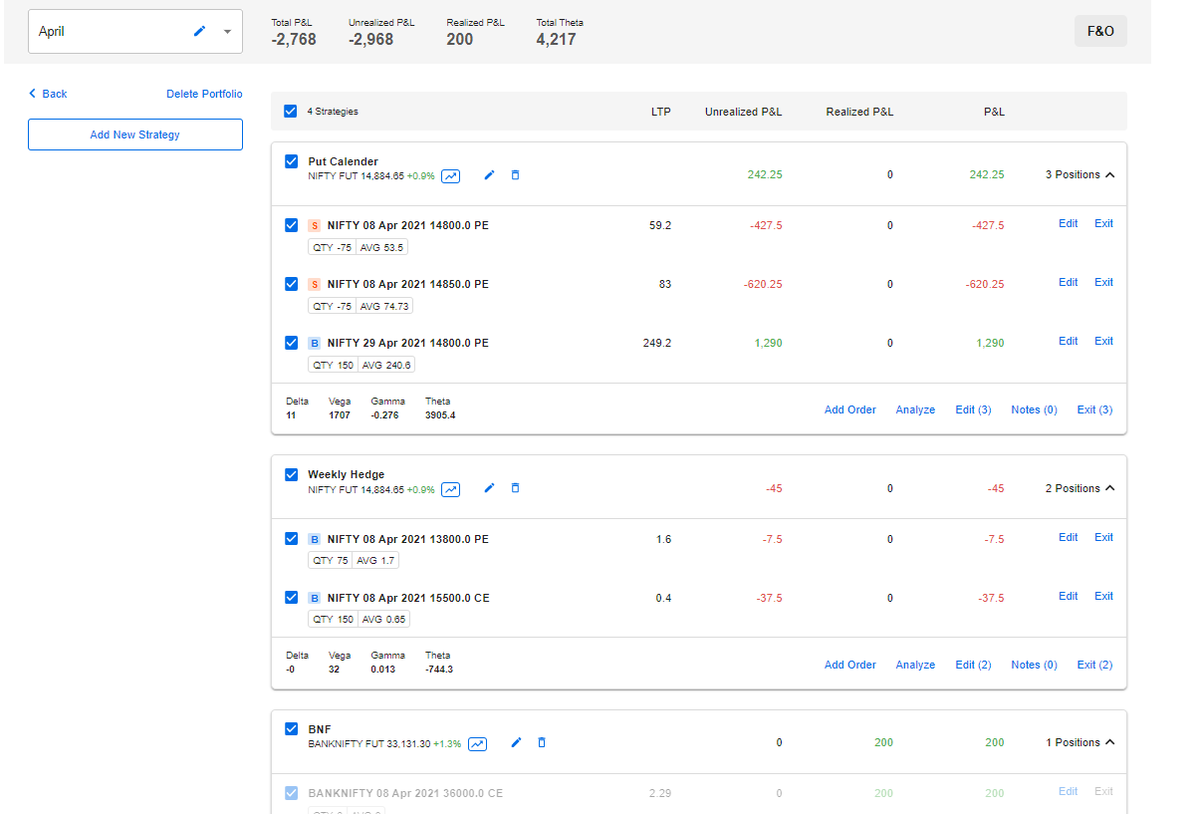The height and width of the screenshot is (814, 1200).
Task: Exit the NIFTY 29 Apr 14800.0 PE position
Action: (1104, 342)
